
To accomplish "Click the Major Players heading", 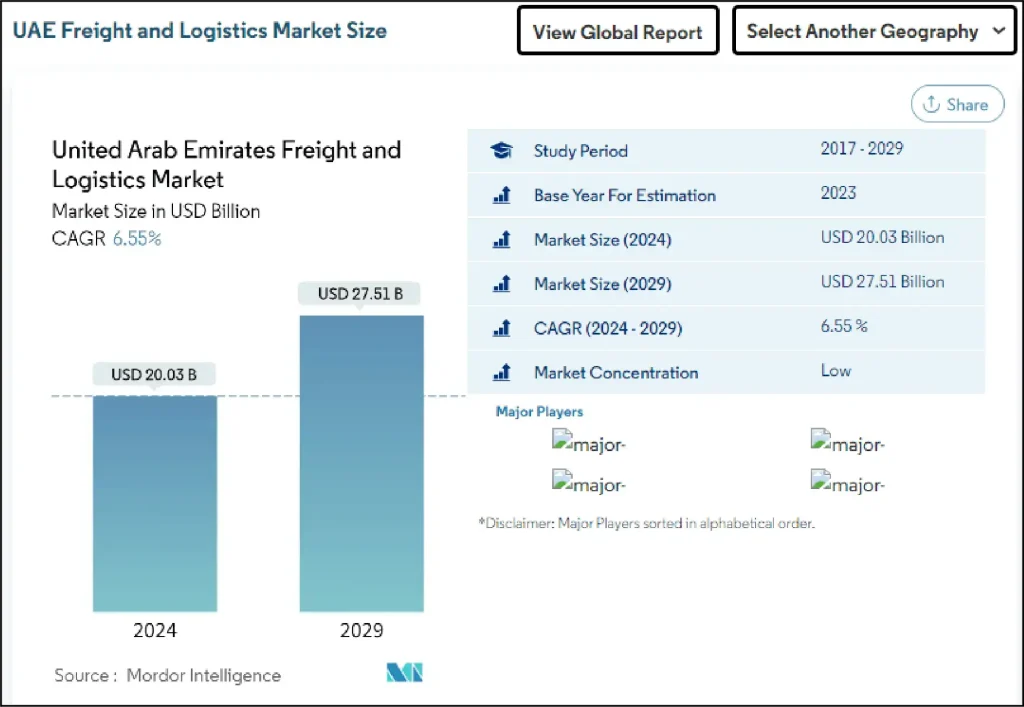I will click(x=539, y=412).
